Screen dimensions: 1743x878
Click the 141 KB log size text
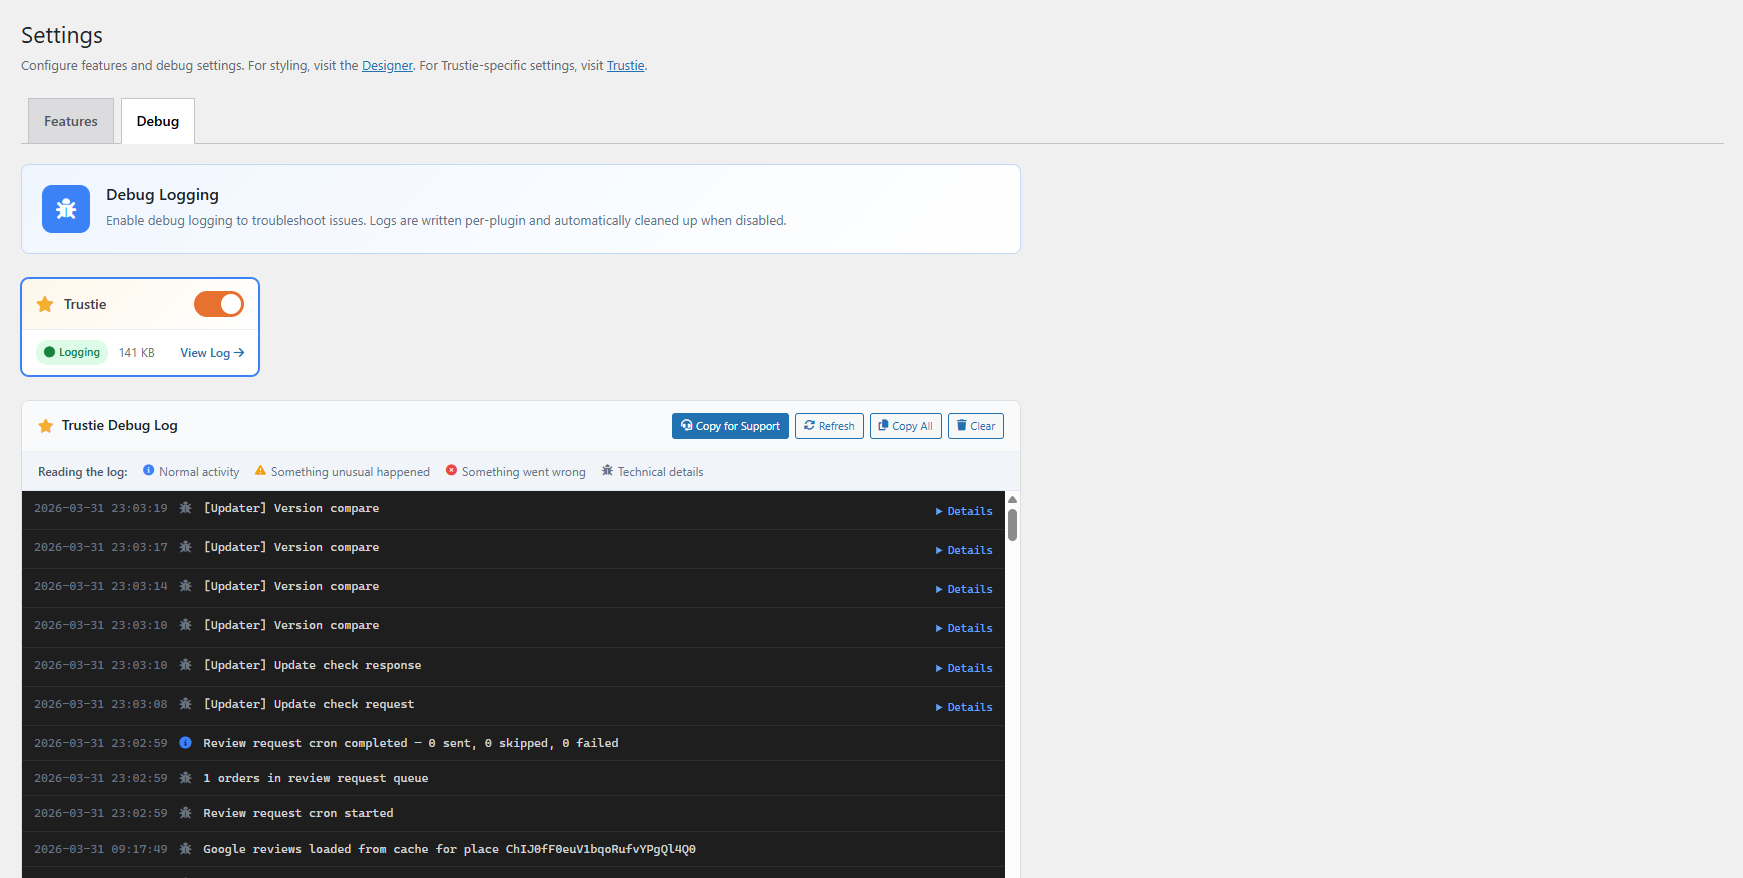click(137, 353)
